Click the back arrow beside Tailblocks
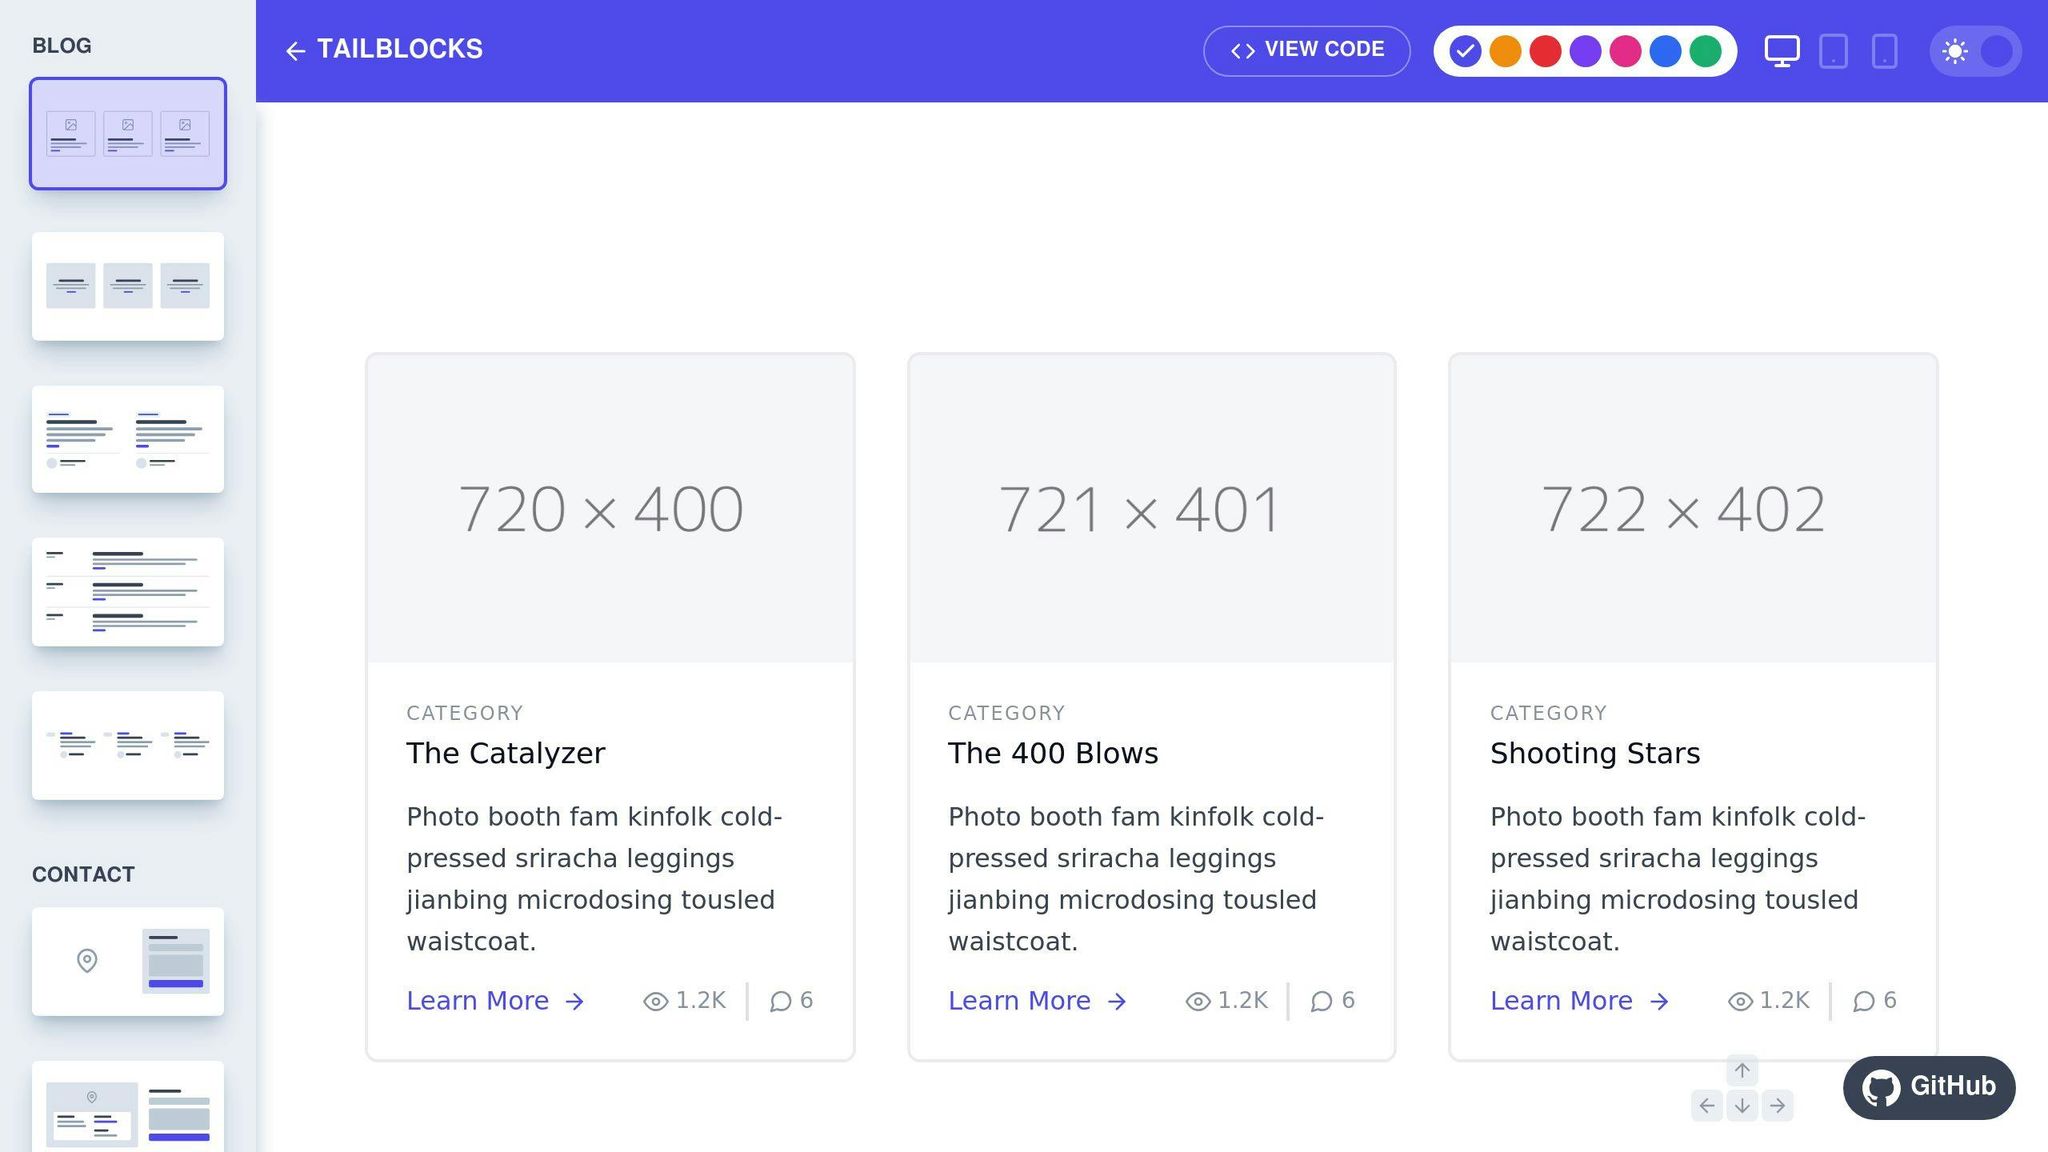 click(x=295, y=50)
